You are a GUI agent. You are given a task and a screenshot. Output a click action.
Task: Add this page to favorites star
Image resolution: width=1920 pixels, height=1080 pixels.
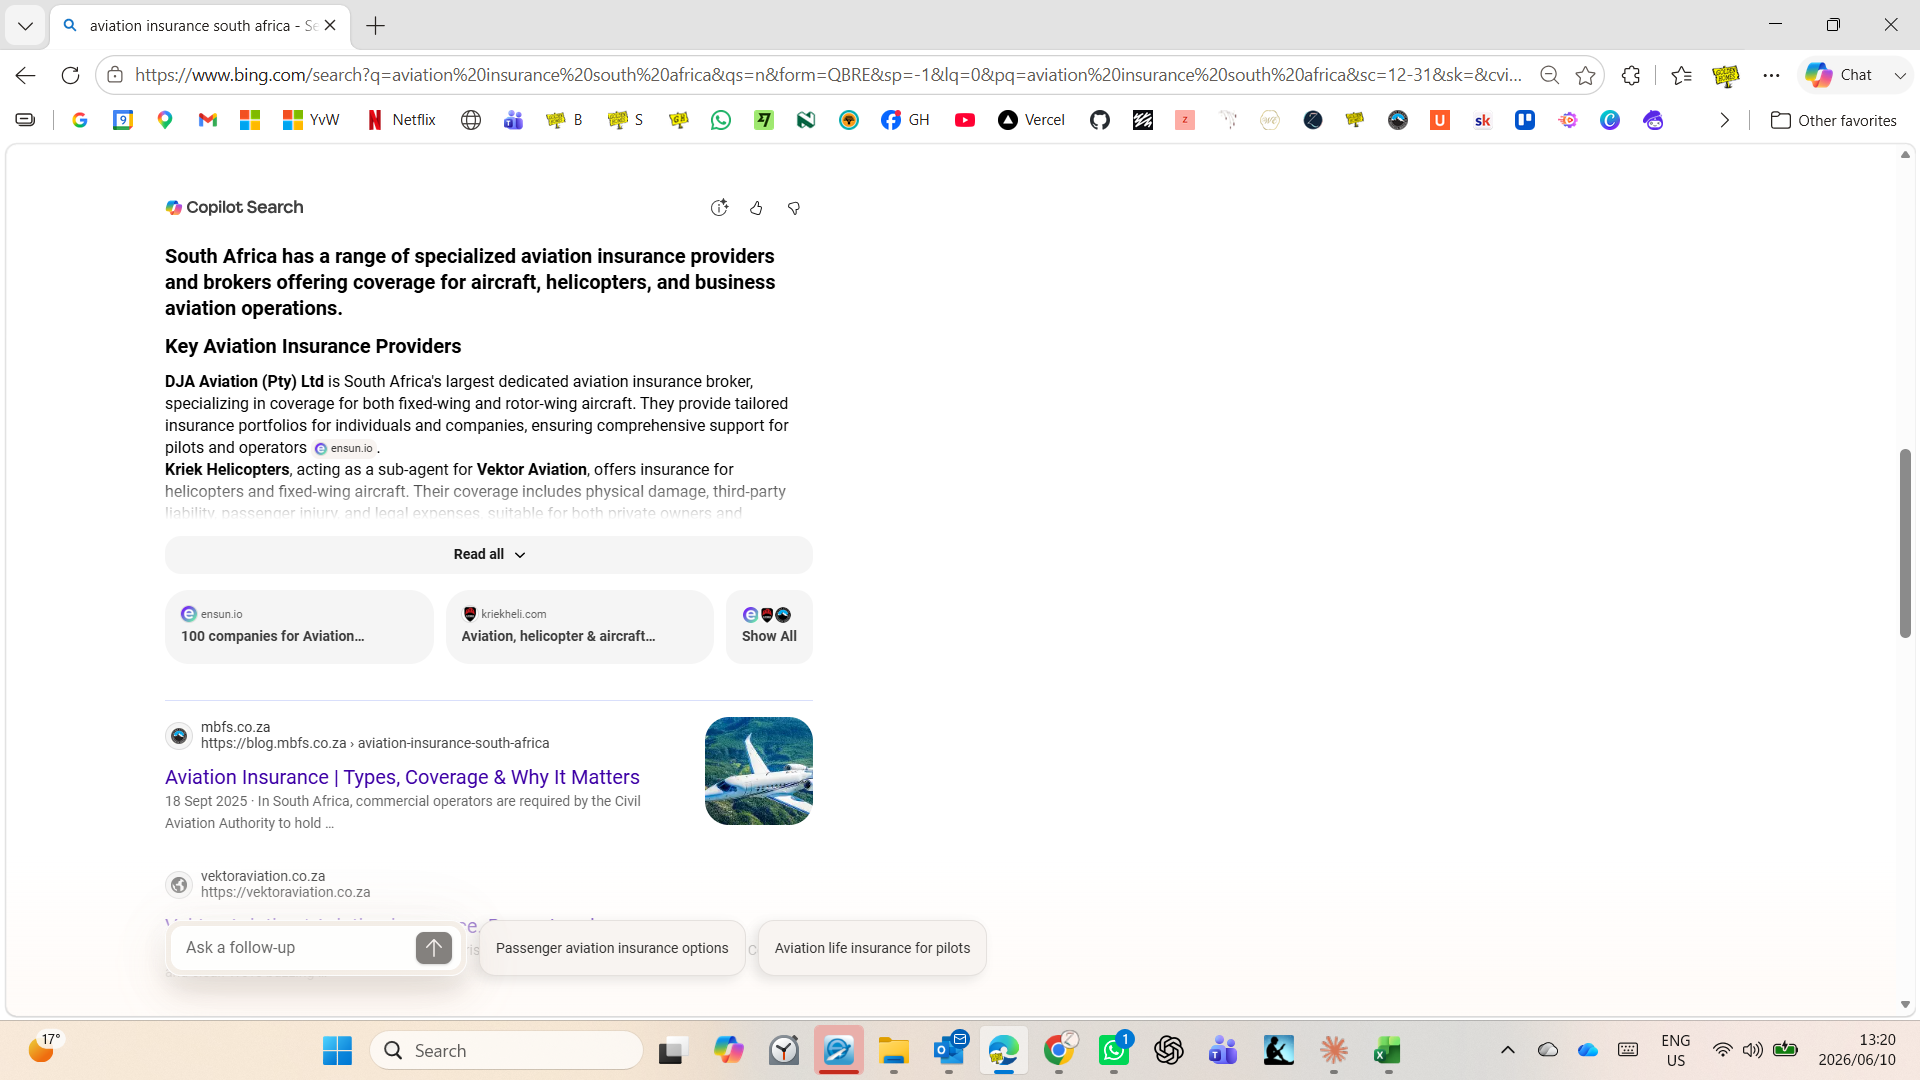[x=1585, y=75]
